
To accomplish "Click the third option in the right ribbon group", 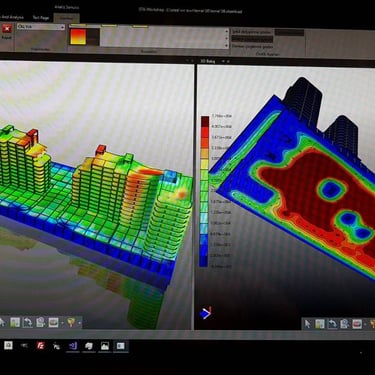I will tap(252, 47).
